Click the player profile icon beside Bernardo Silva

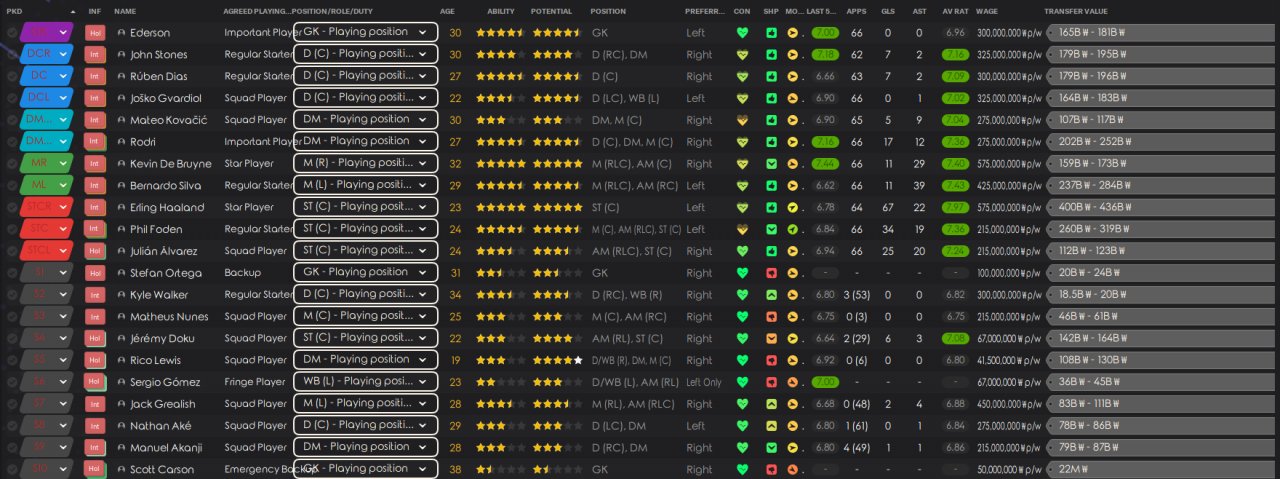[x=121, y=186]
